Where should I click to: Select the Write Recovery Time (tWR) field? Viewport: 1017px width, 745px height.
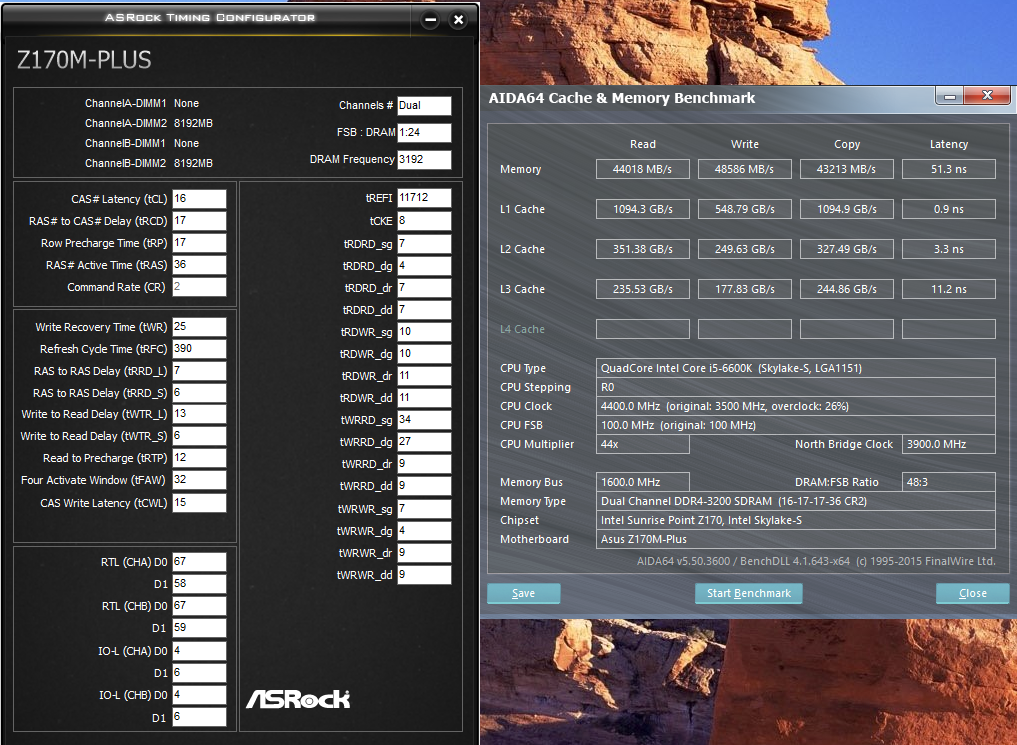tap(199, 327)
